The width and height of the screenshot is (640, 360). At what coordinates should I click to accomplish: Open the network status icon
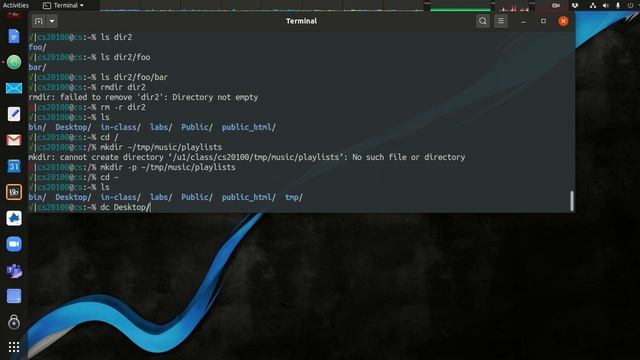point(593,5)
